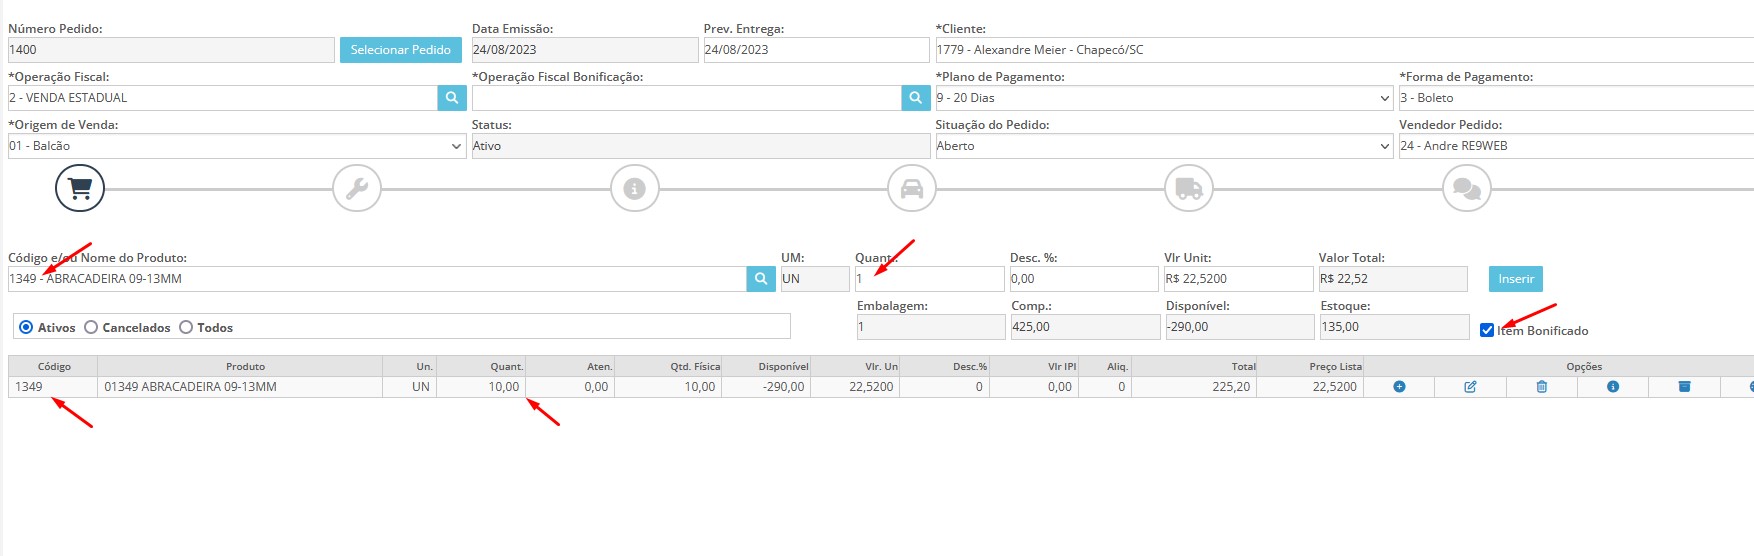Screen dimensions: 1754x556
Task: Click the Selecionar Pedido button
Action: pyautogui.click(x=401, y=50)
